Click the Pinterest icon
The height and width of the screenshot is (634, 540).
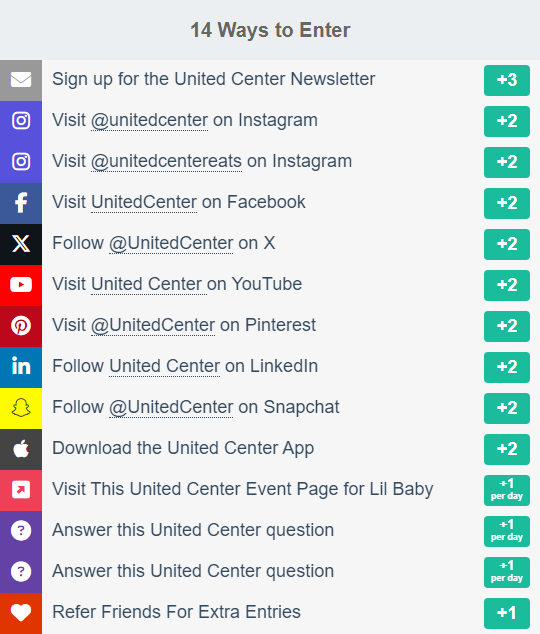(21, 326)
